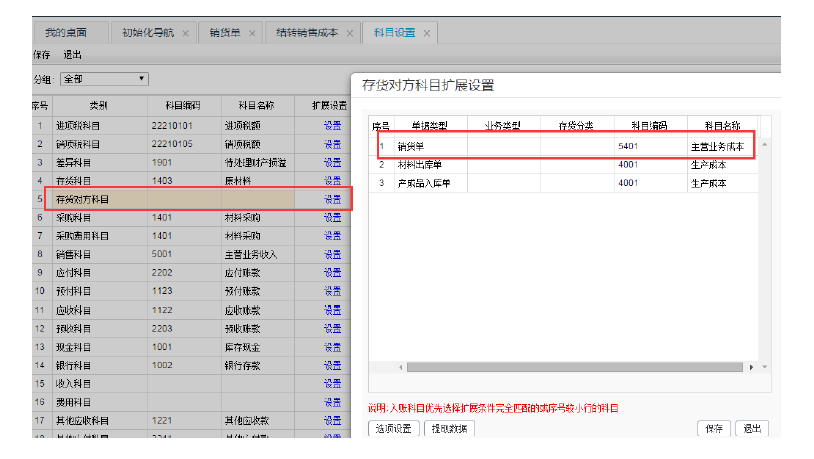Open the 分组 dropdown showing 全部
This screenshot has height=459, width=814.
click(104, 78)
